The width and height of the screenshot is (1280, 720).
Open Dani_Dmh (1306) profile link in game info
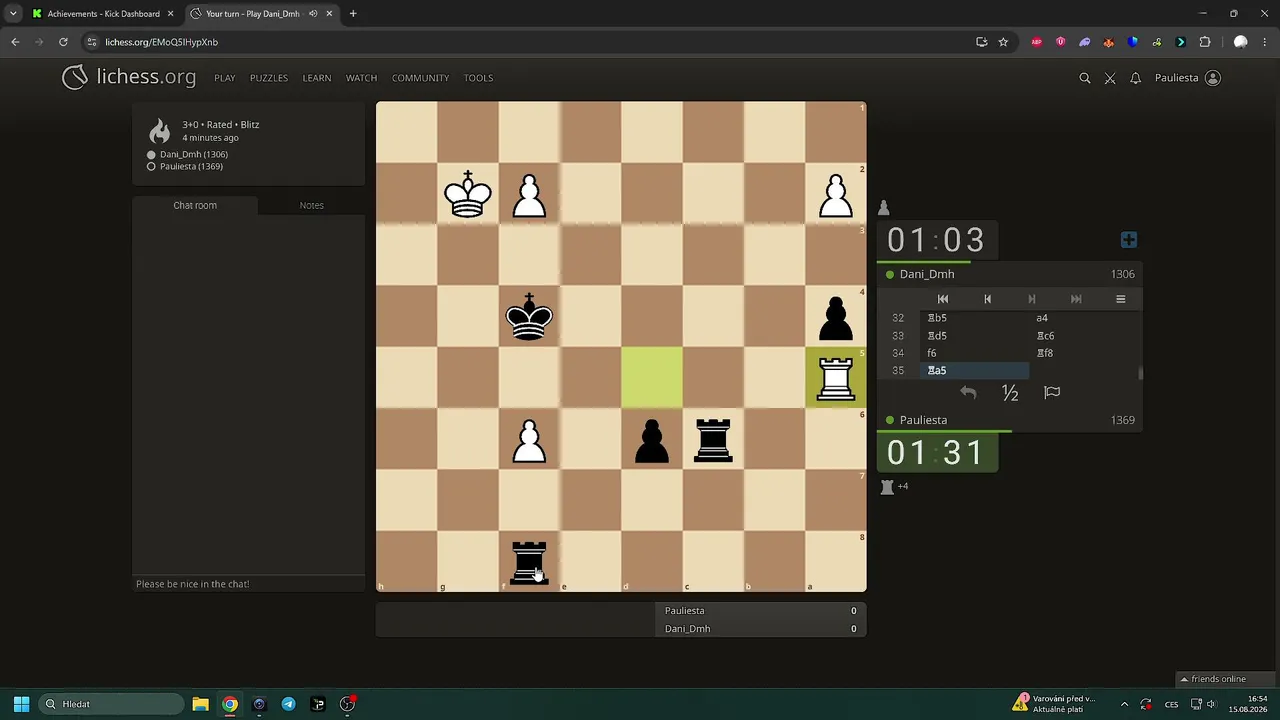(x=194, y=154)
